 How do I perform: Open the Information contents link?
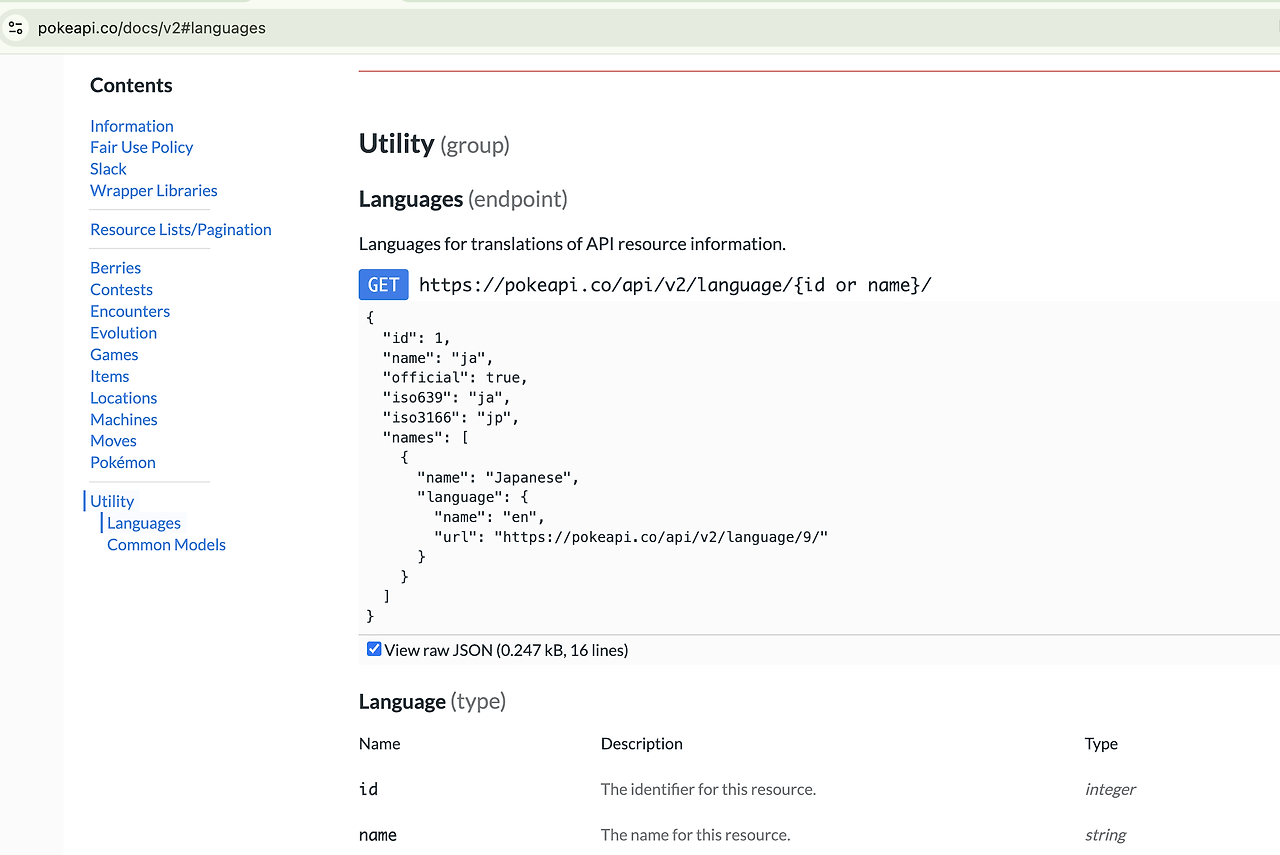[131, 126]
